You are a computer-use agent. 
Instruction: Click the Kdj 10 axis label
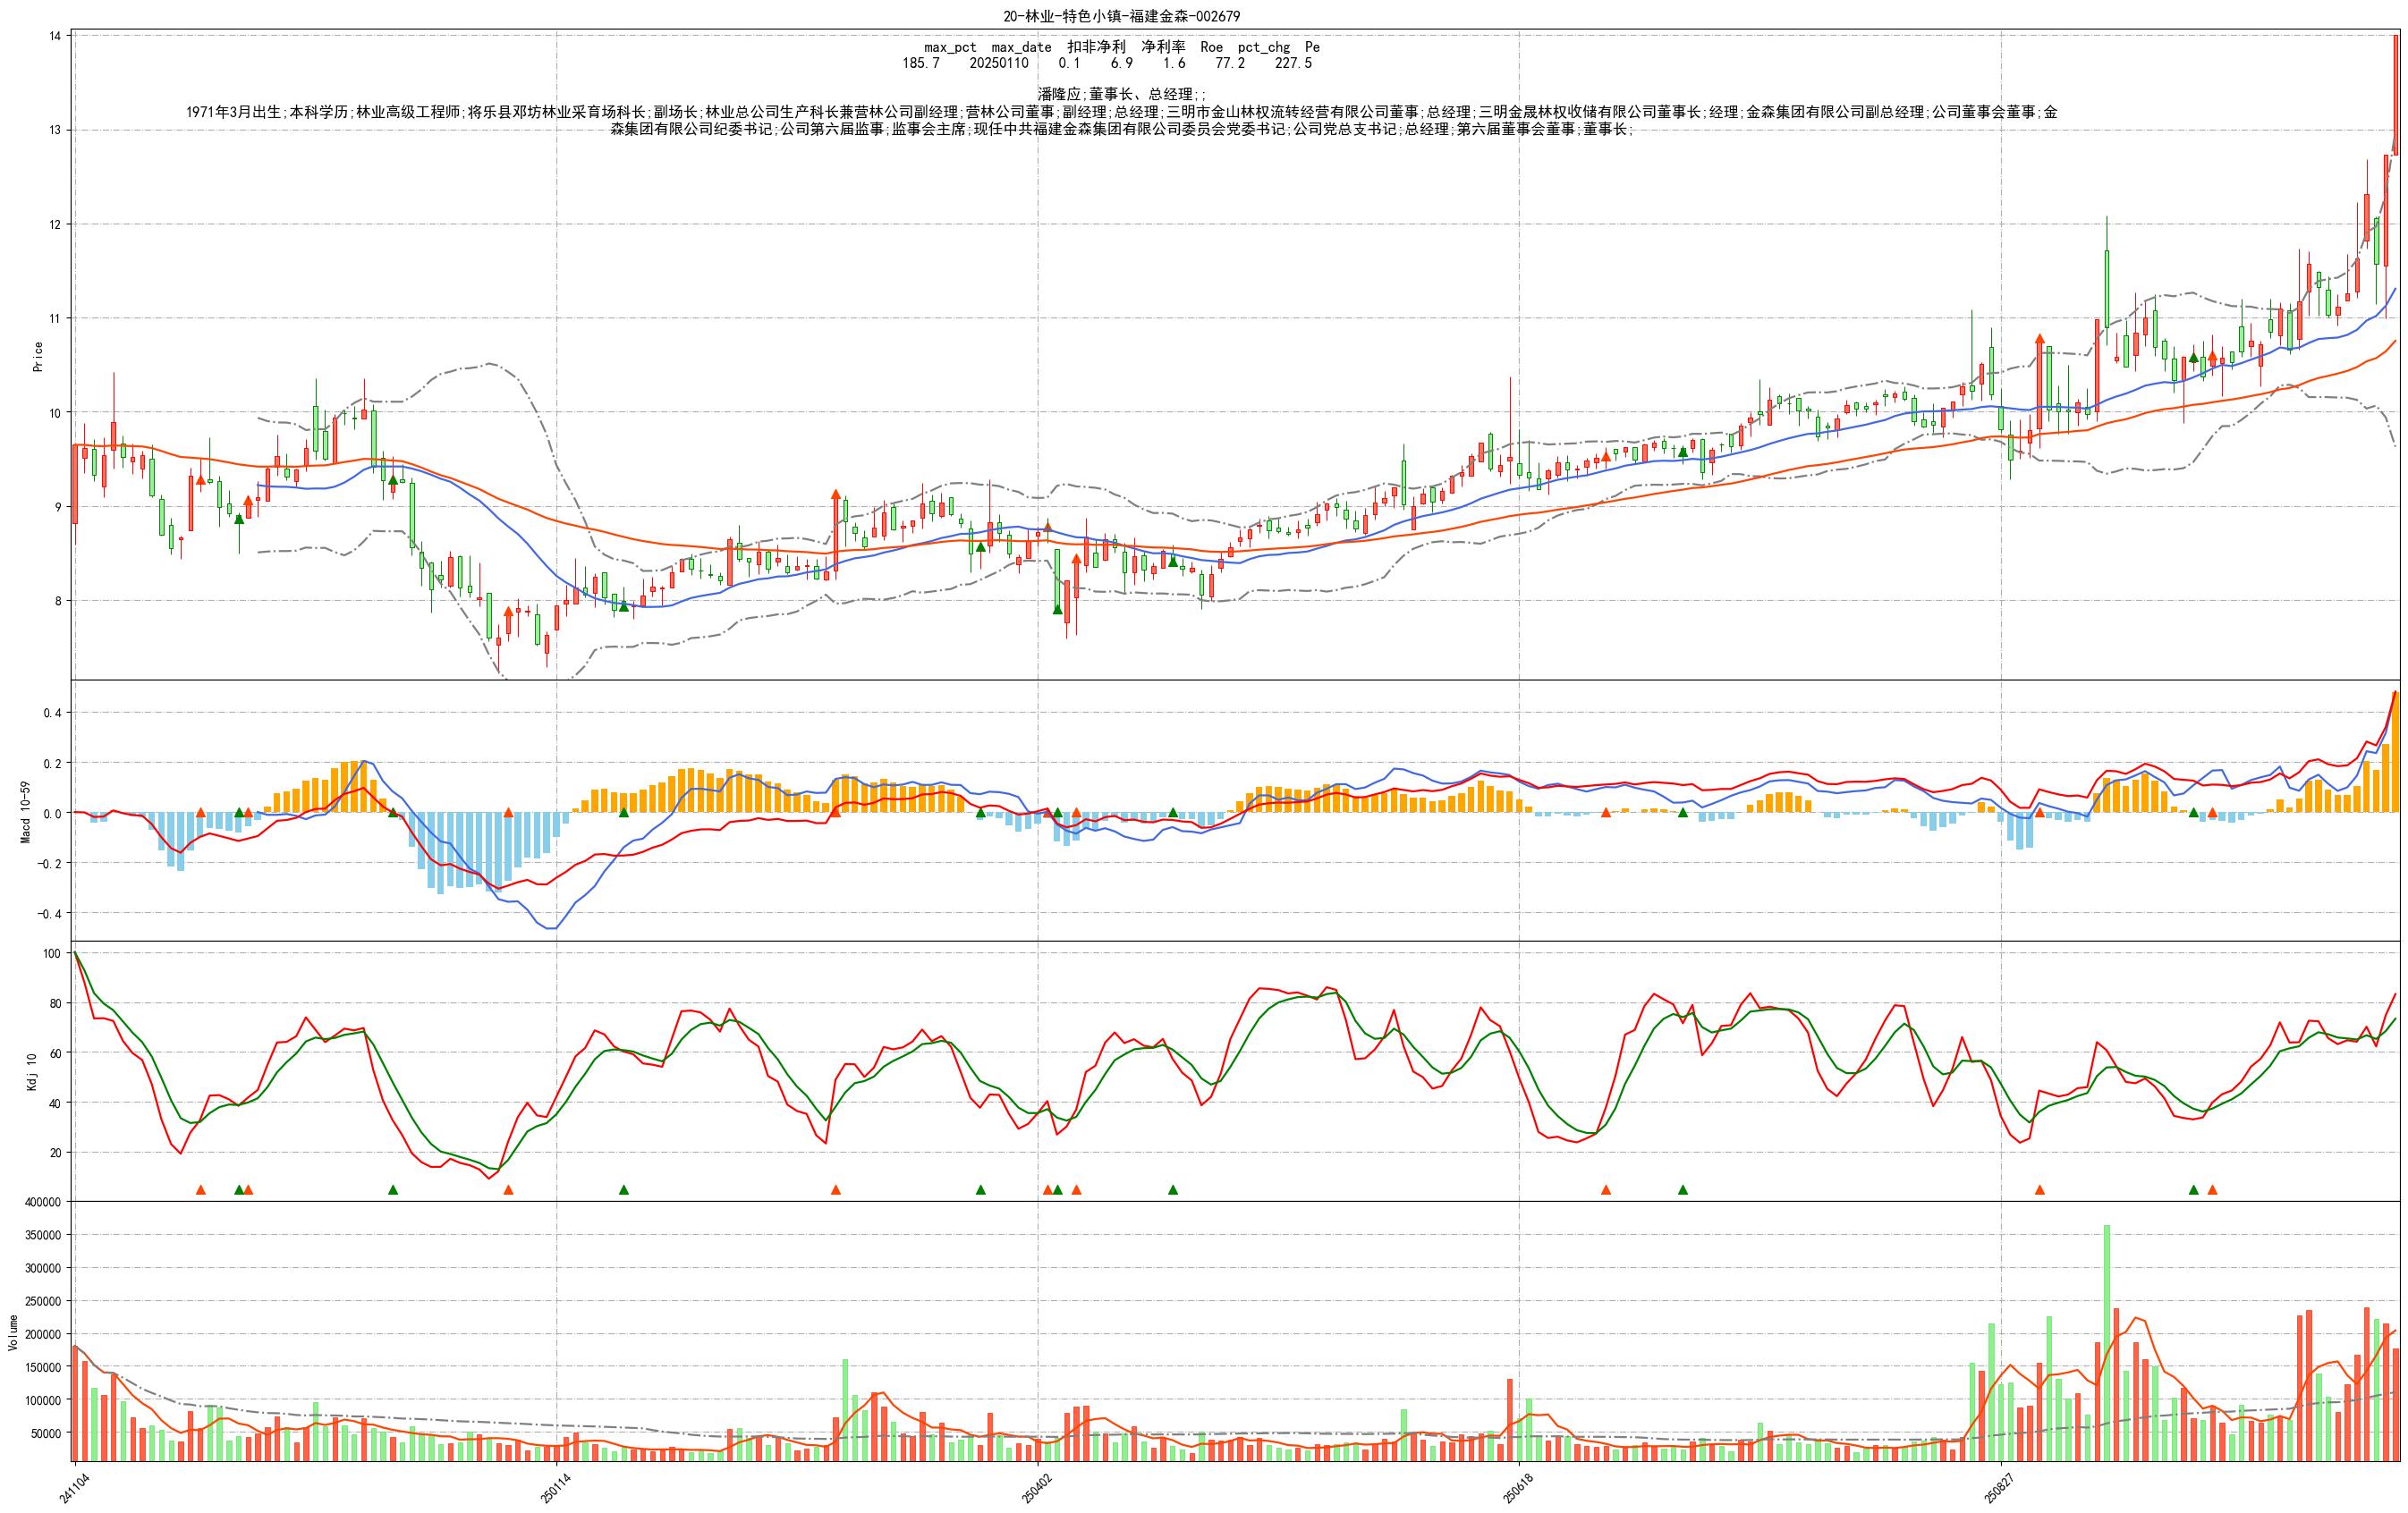click(x=31, y=1071)
